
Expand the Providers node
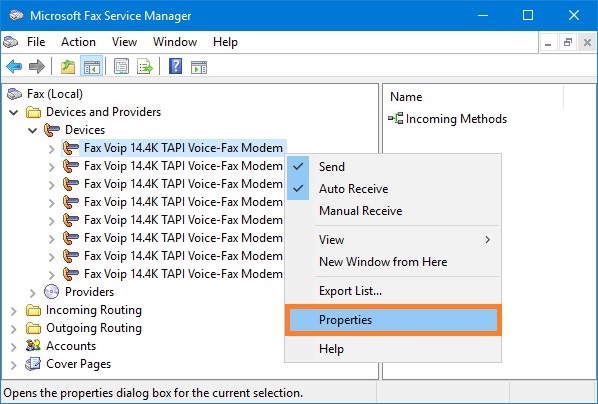tap(33, 293)
